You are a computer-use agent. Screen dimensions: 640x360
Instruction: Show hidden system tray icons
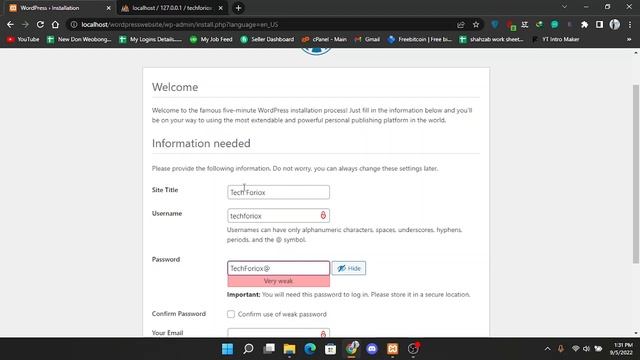tap(547, 349)
